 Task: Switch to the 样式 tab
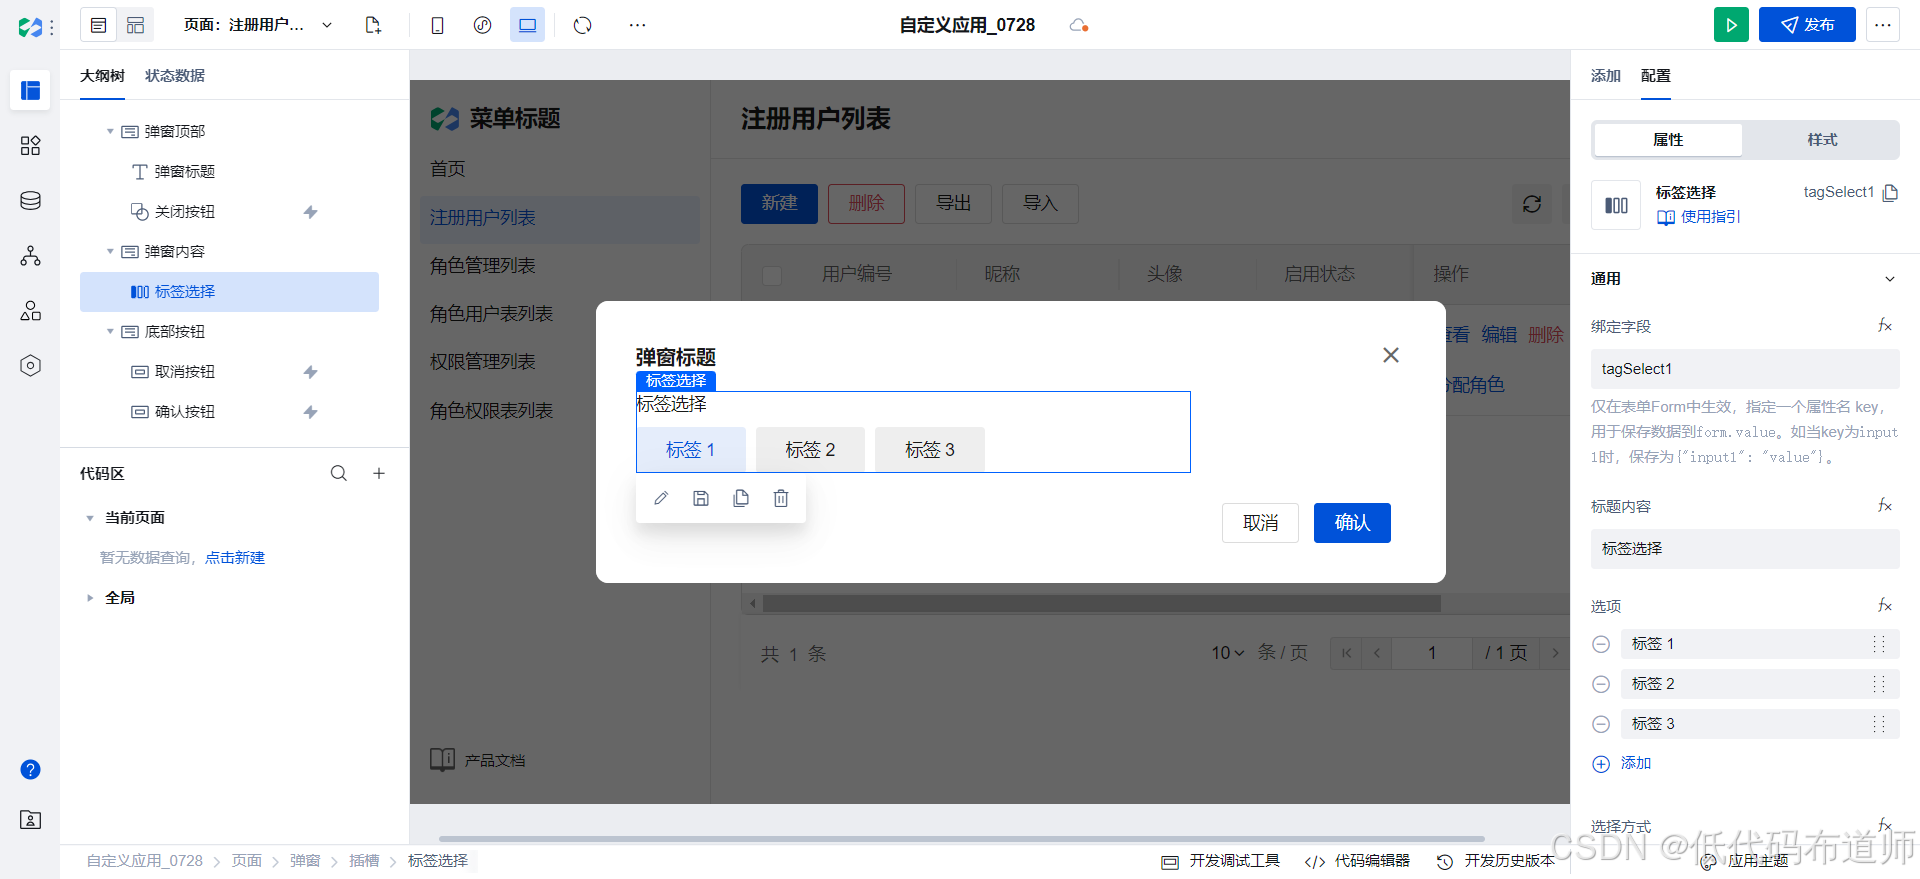1822,140
